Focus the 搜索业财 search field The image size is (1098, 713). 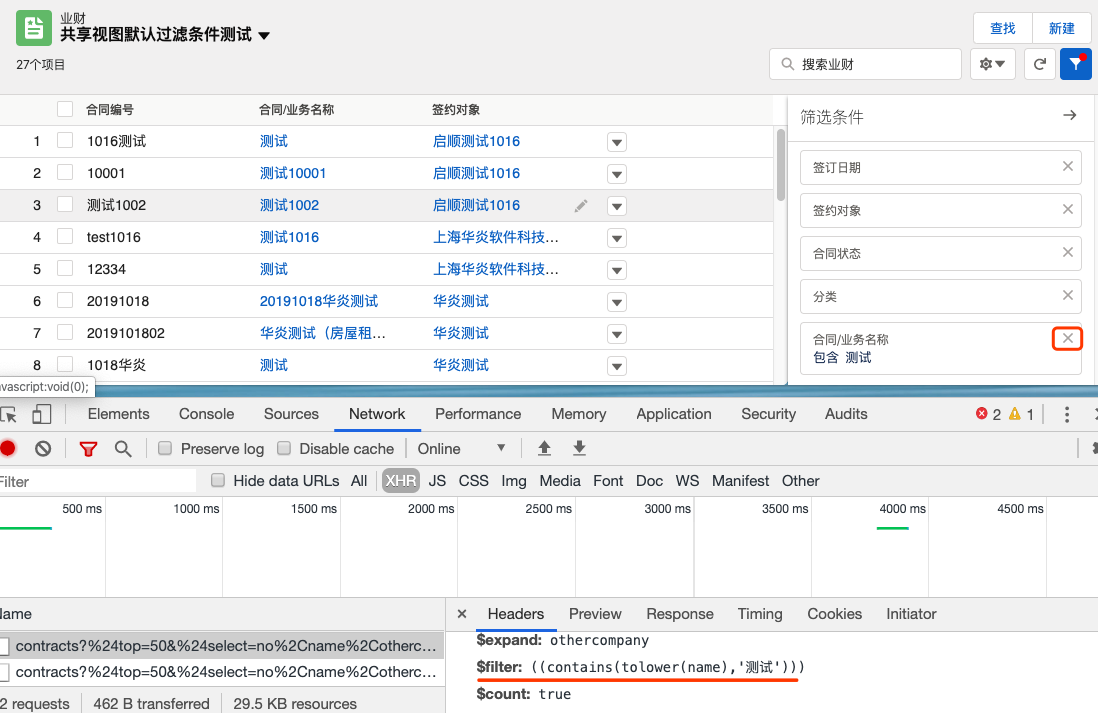865,64
